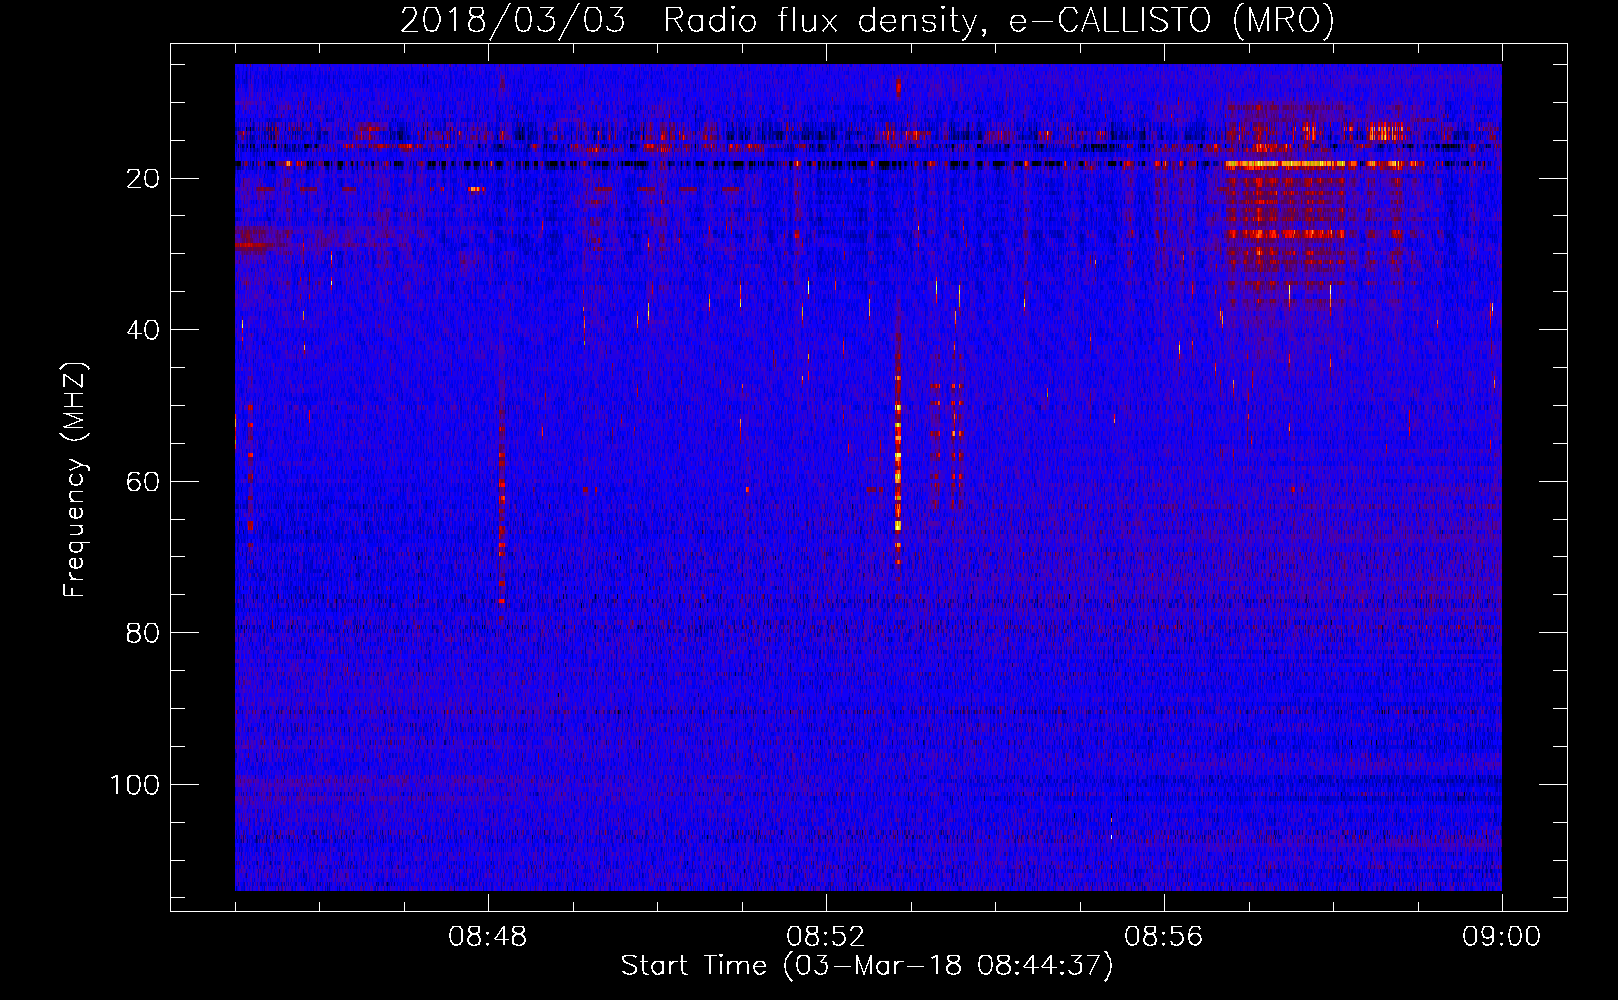Click the plot title '2018/03/03 Radio flux density'
Viewport: 1618px width, 1000px height.
868,20
